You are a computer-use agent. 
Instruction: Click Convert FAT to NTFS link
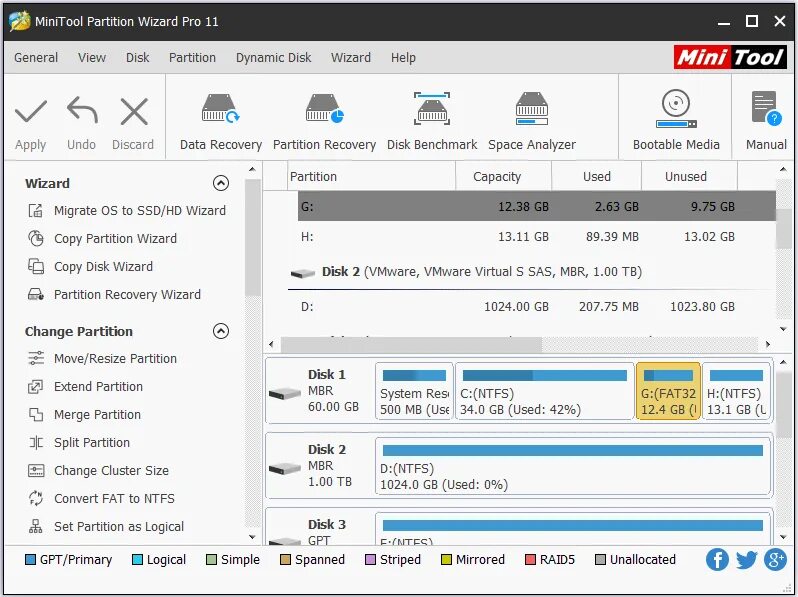[x=114, y=498]
